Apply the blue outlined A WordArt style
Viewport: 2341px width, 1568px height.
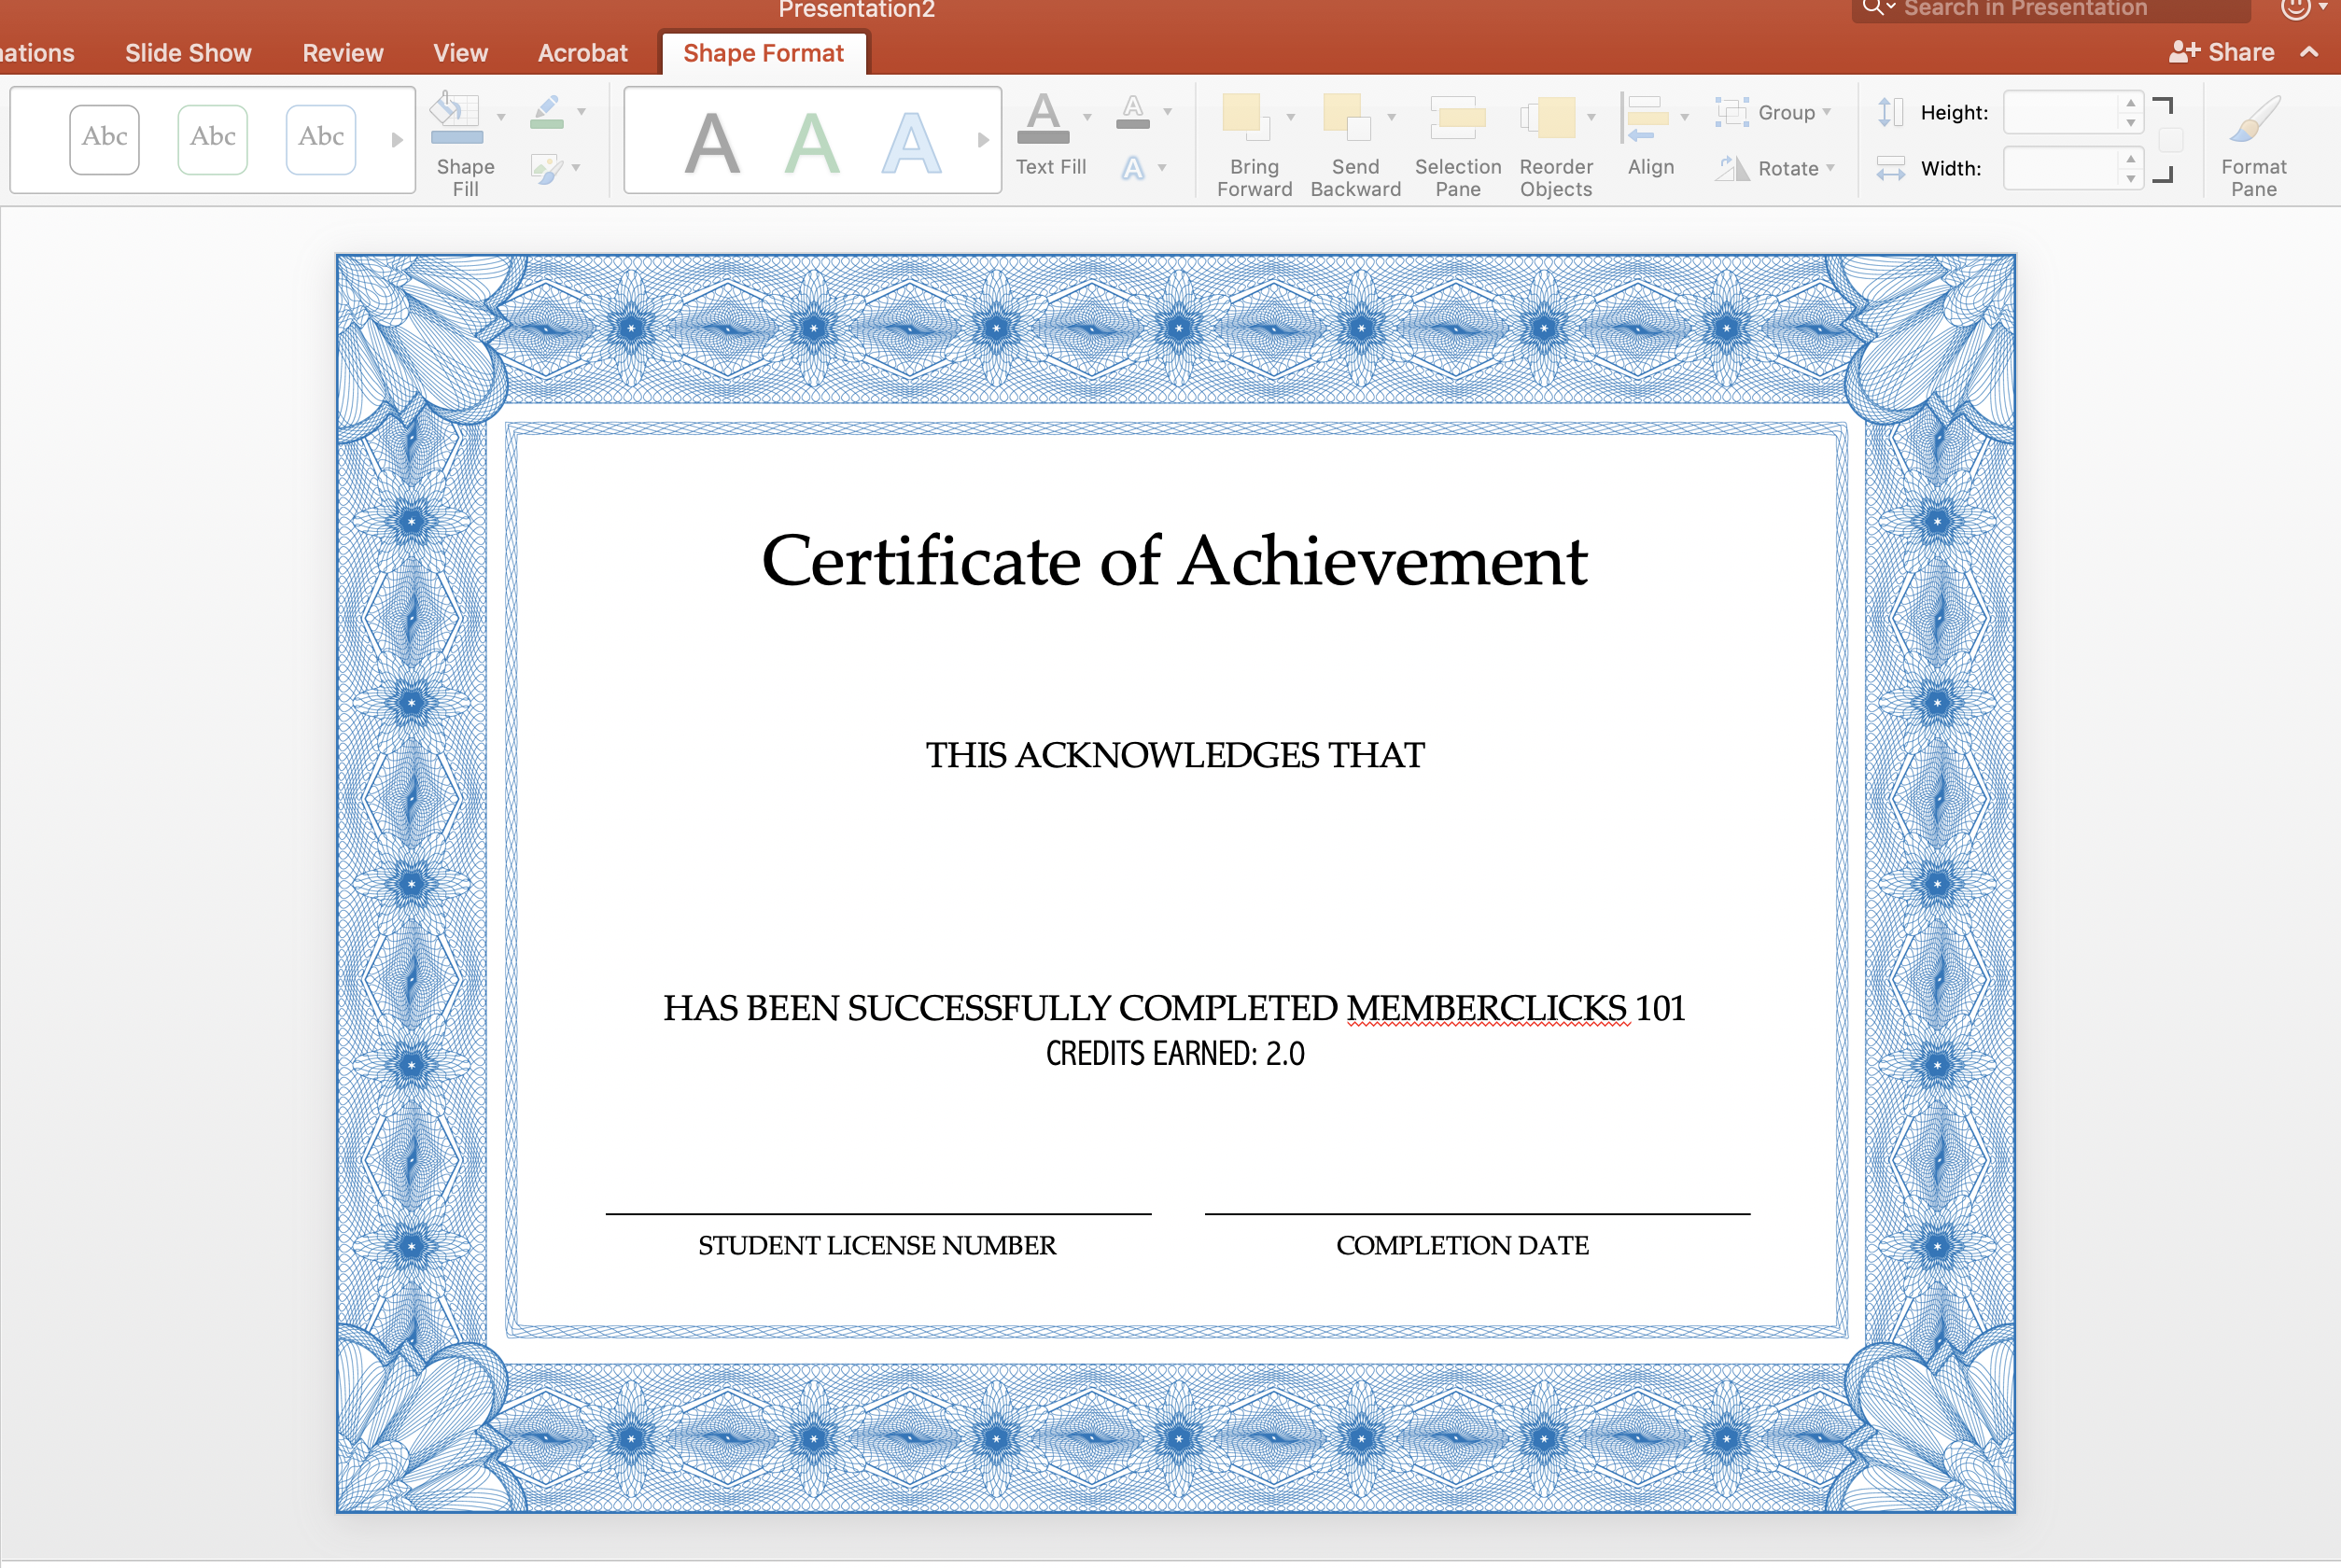point(911,143)
